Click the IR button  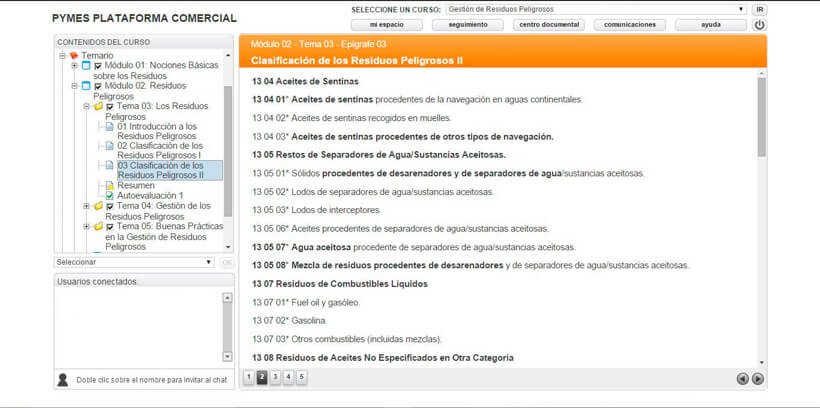point(759,9)
